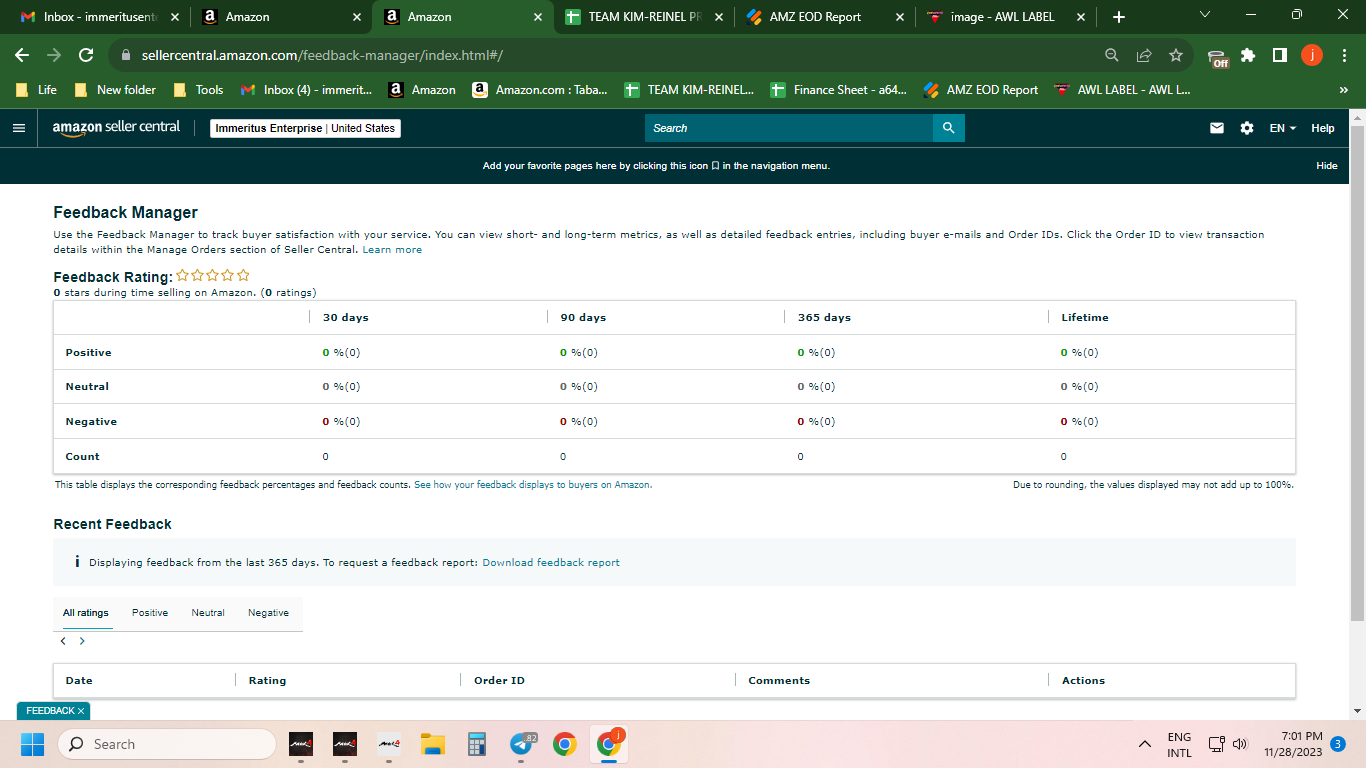
Task: Open File Explorer from taskbar
Action: [432, 744]
